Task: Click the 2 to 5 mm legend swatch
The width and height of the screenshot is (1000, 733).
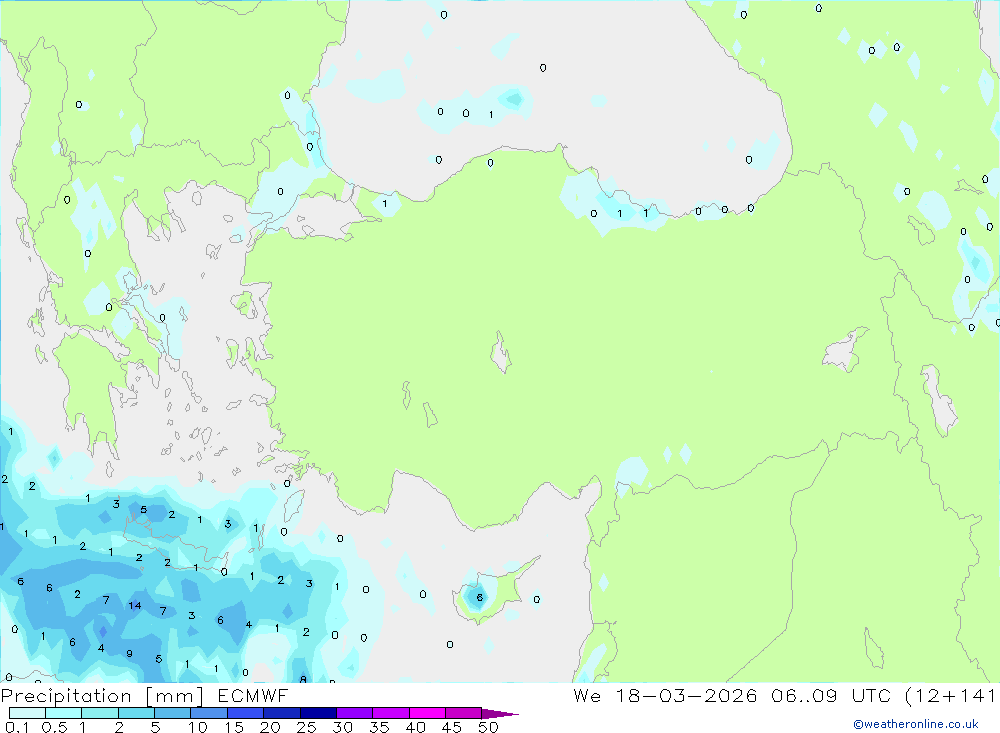Action: [x=136, y=713]
